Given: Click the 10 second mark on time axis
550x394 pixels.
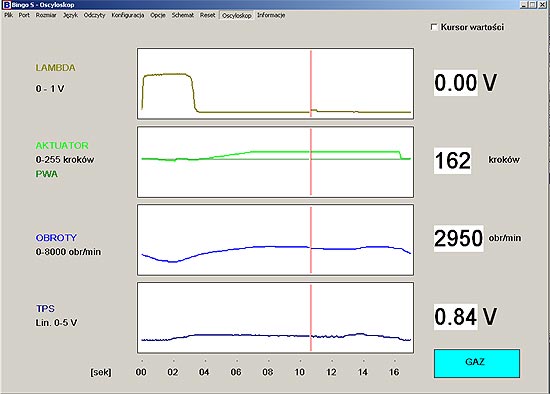Looking at the screenshot, I should (300, 372).
